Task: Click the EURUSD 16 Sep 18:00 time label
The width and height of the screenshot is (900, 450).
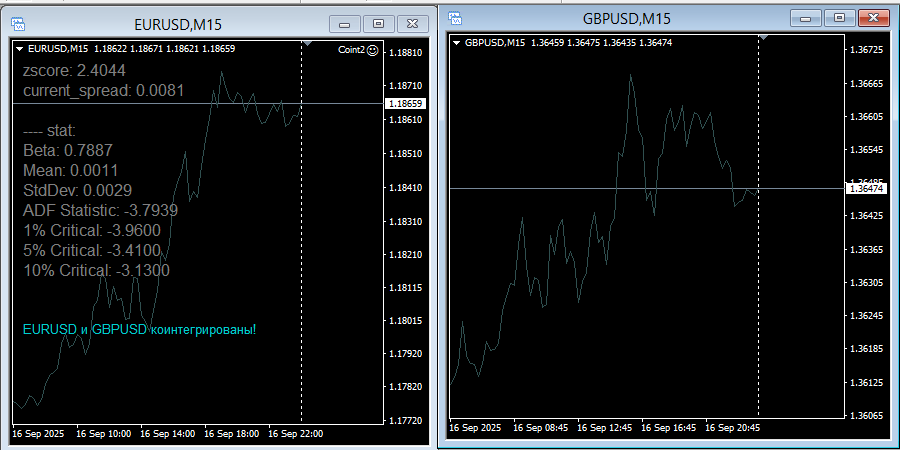Action: click(x=231, y=434)
